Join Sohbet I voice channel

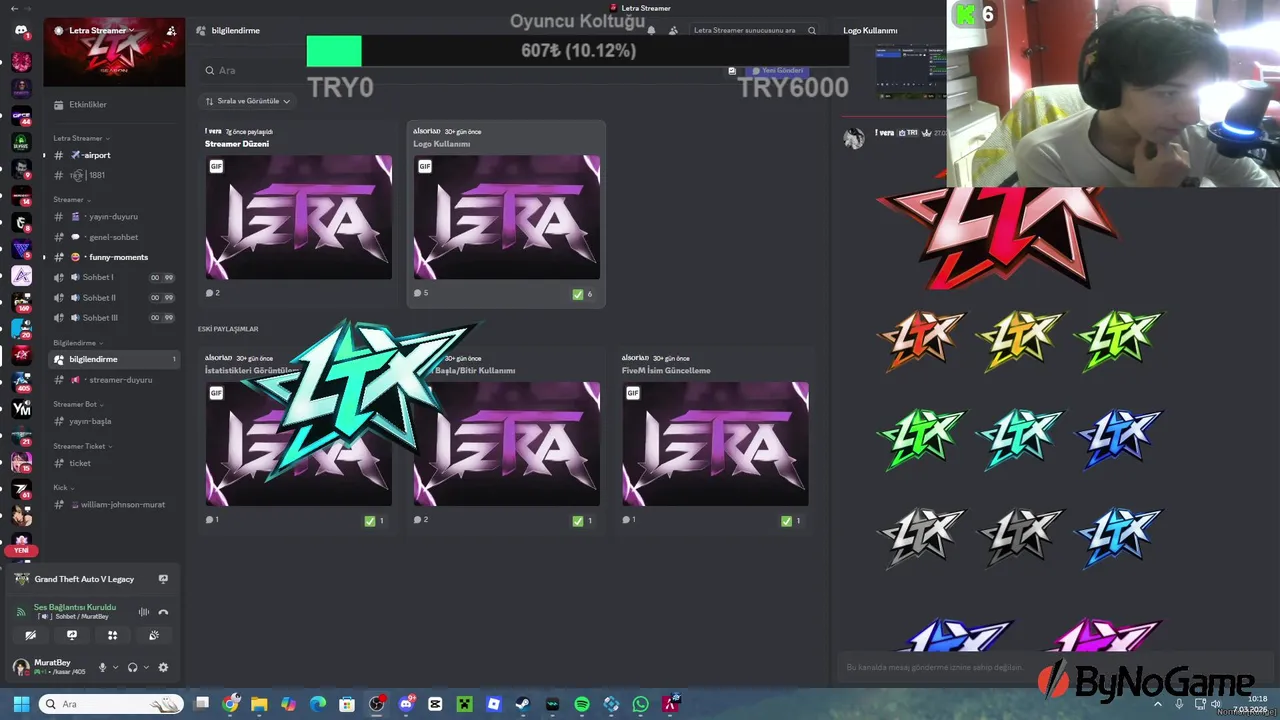(114, 277)
